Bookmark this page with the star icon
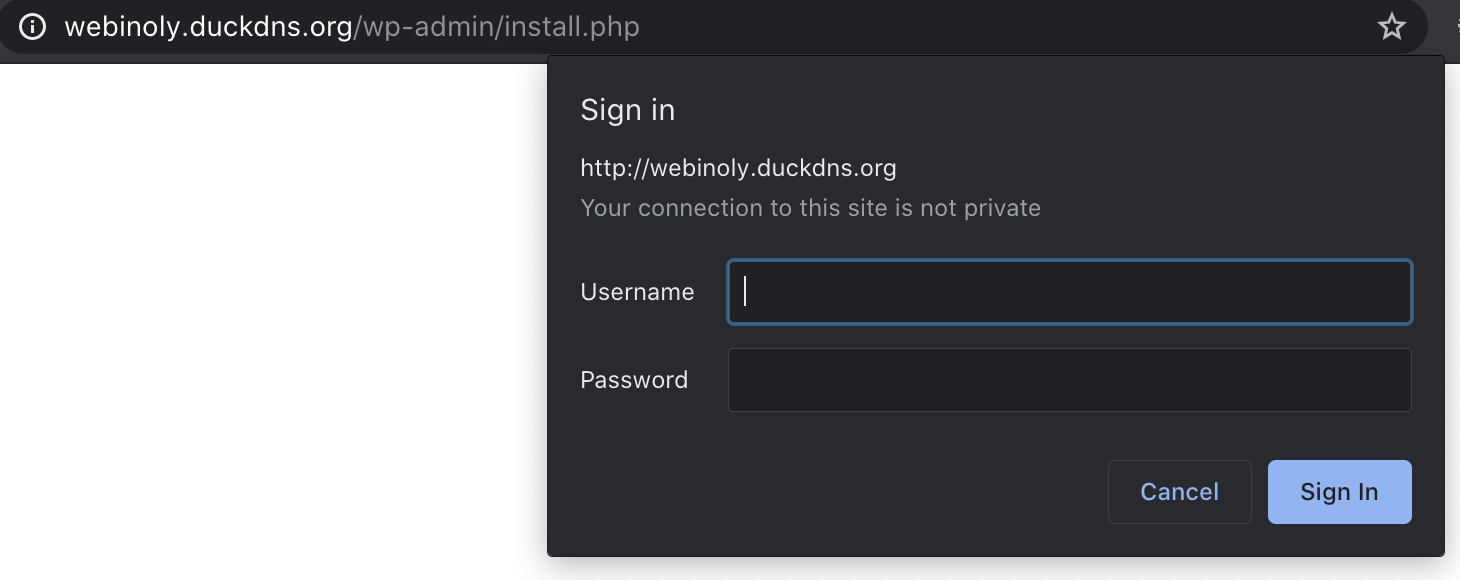Screen dimensions: 1460x580 pyautogui.click(x=1391, y=26)
